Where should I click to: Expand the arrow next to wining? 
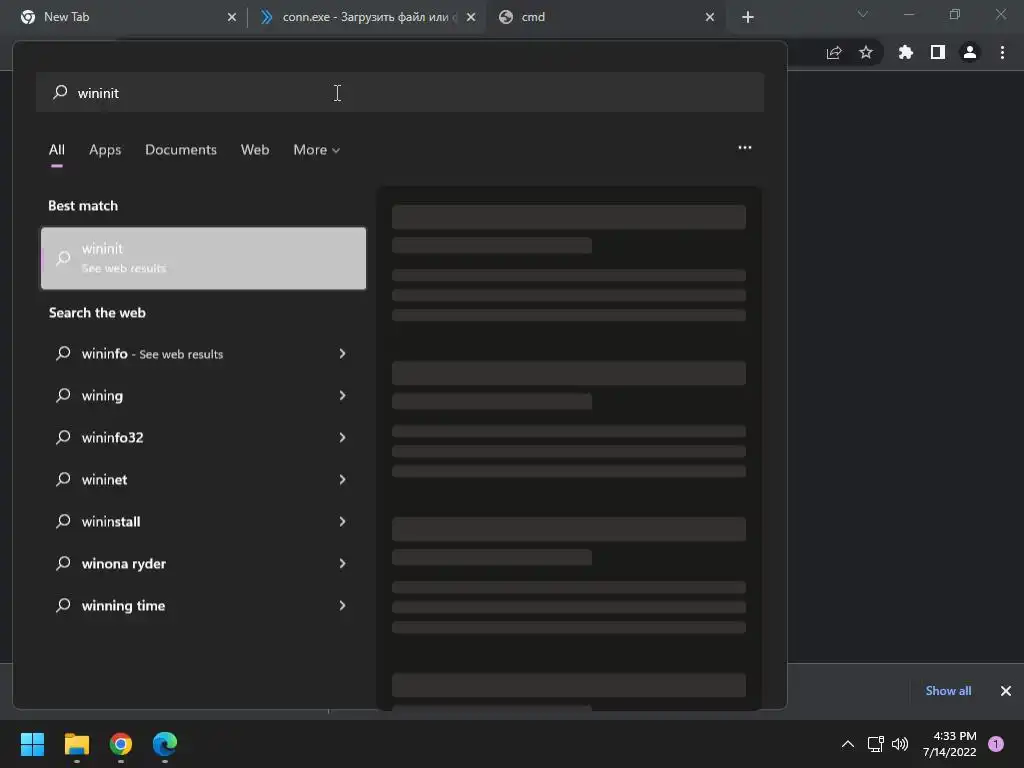pos(342,396)
